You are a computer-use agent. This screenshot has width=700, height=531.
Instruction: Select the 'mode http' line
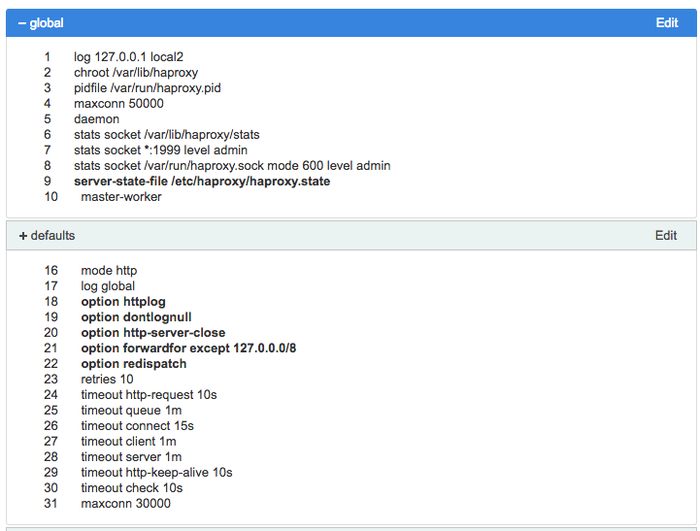point(109,271)
